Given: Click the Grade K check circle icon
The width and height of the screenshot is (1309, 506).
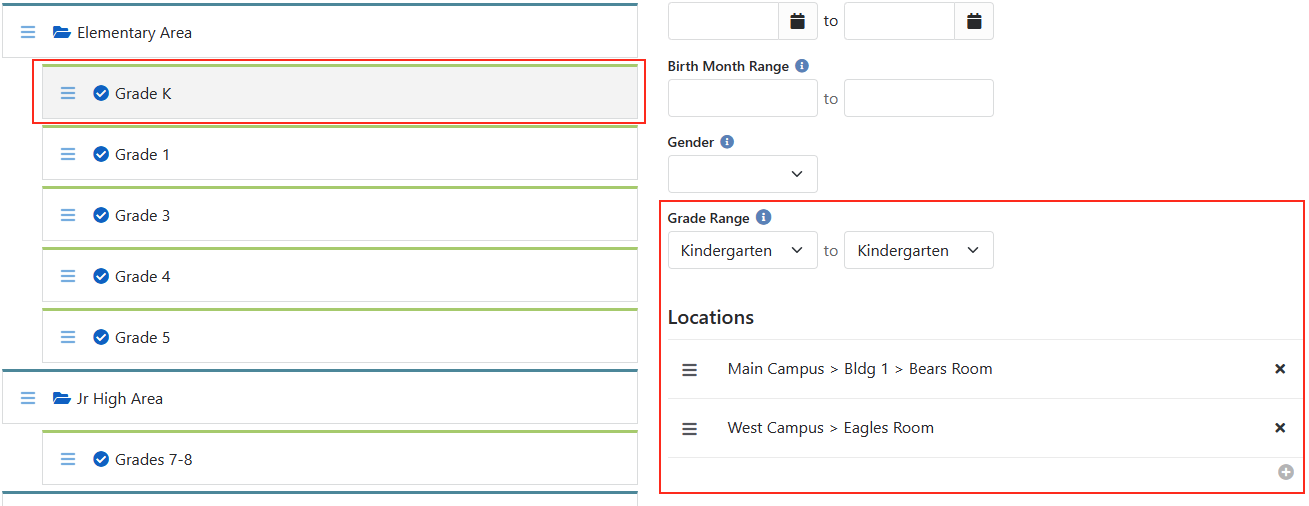Looking at the screenshot, I should pyautogui.click(x=101, y=93).
